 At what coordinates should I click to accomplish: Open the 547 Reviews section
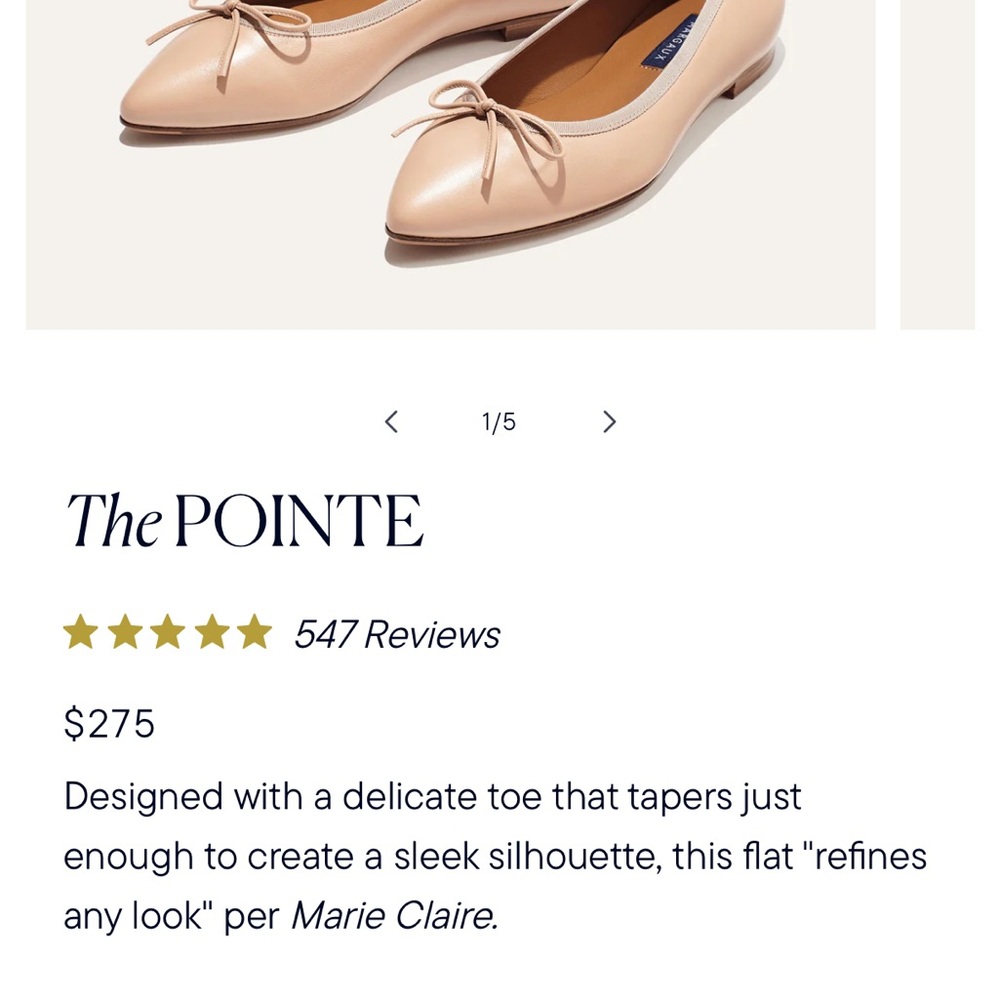[x=394, y=634]
